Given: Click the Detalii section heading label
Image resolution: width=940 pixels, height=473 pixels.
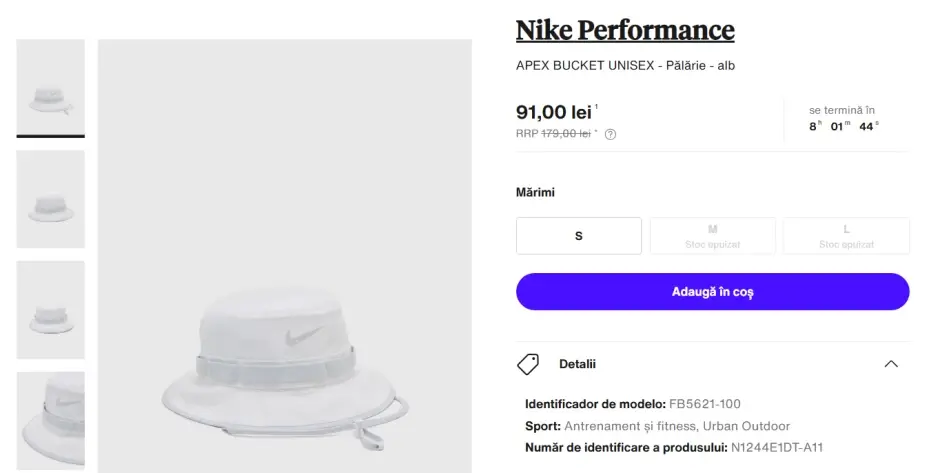Looking at the screenshot, I should pos(577,364).
